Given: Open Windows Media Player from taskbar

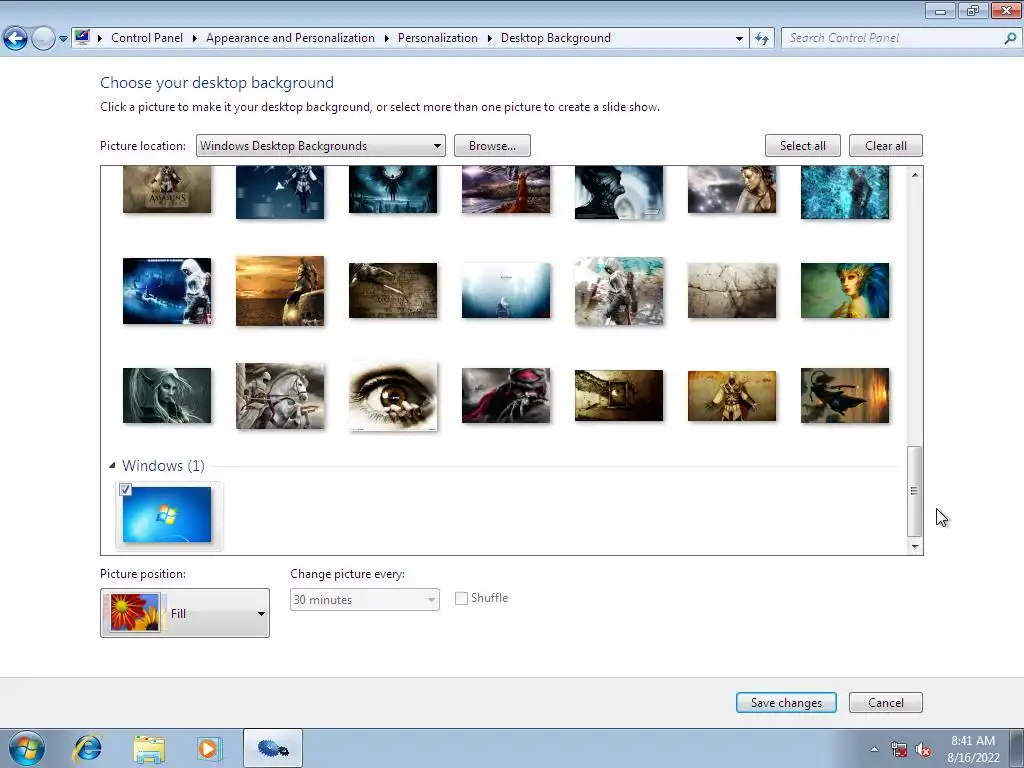Looking at the screenshot, I should pyautogui.click(x=209, y=748).
